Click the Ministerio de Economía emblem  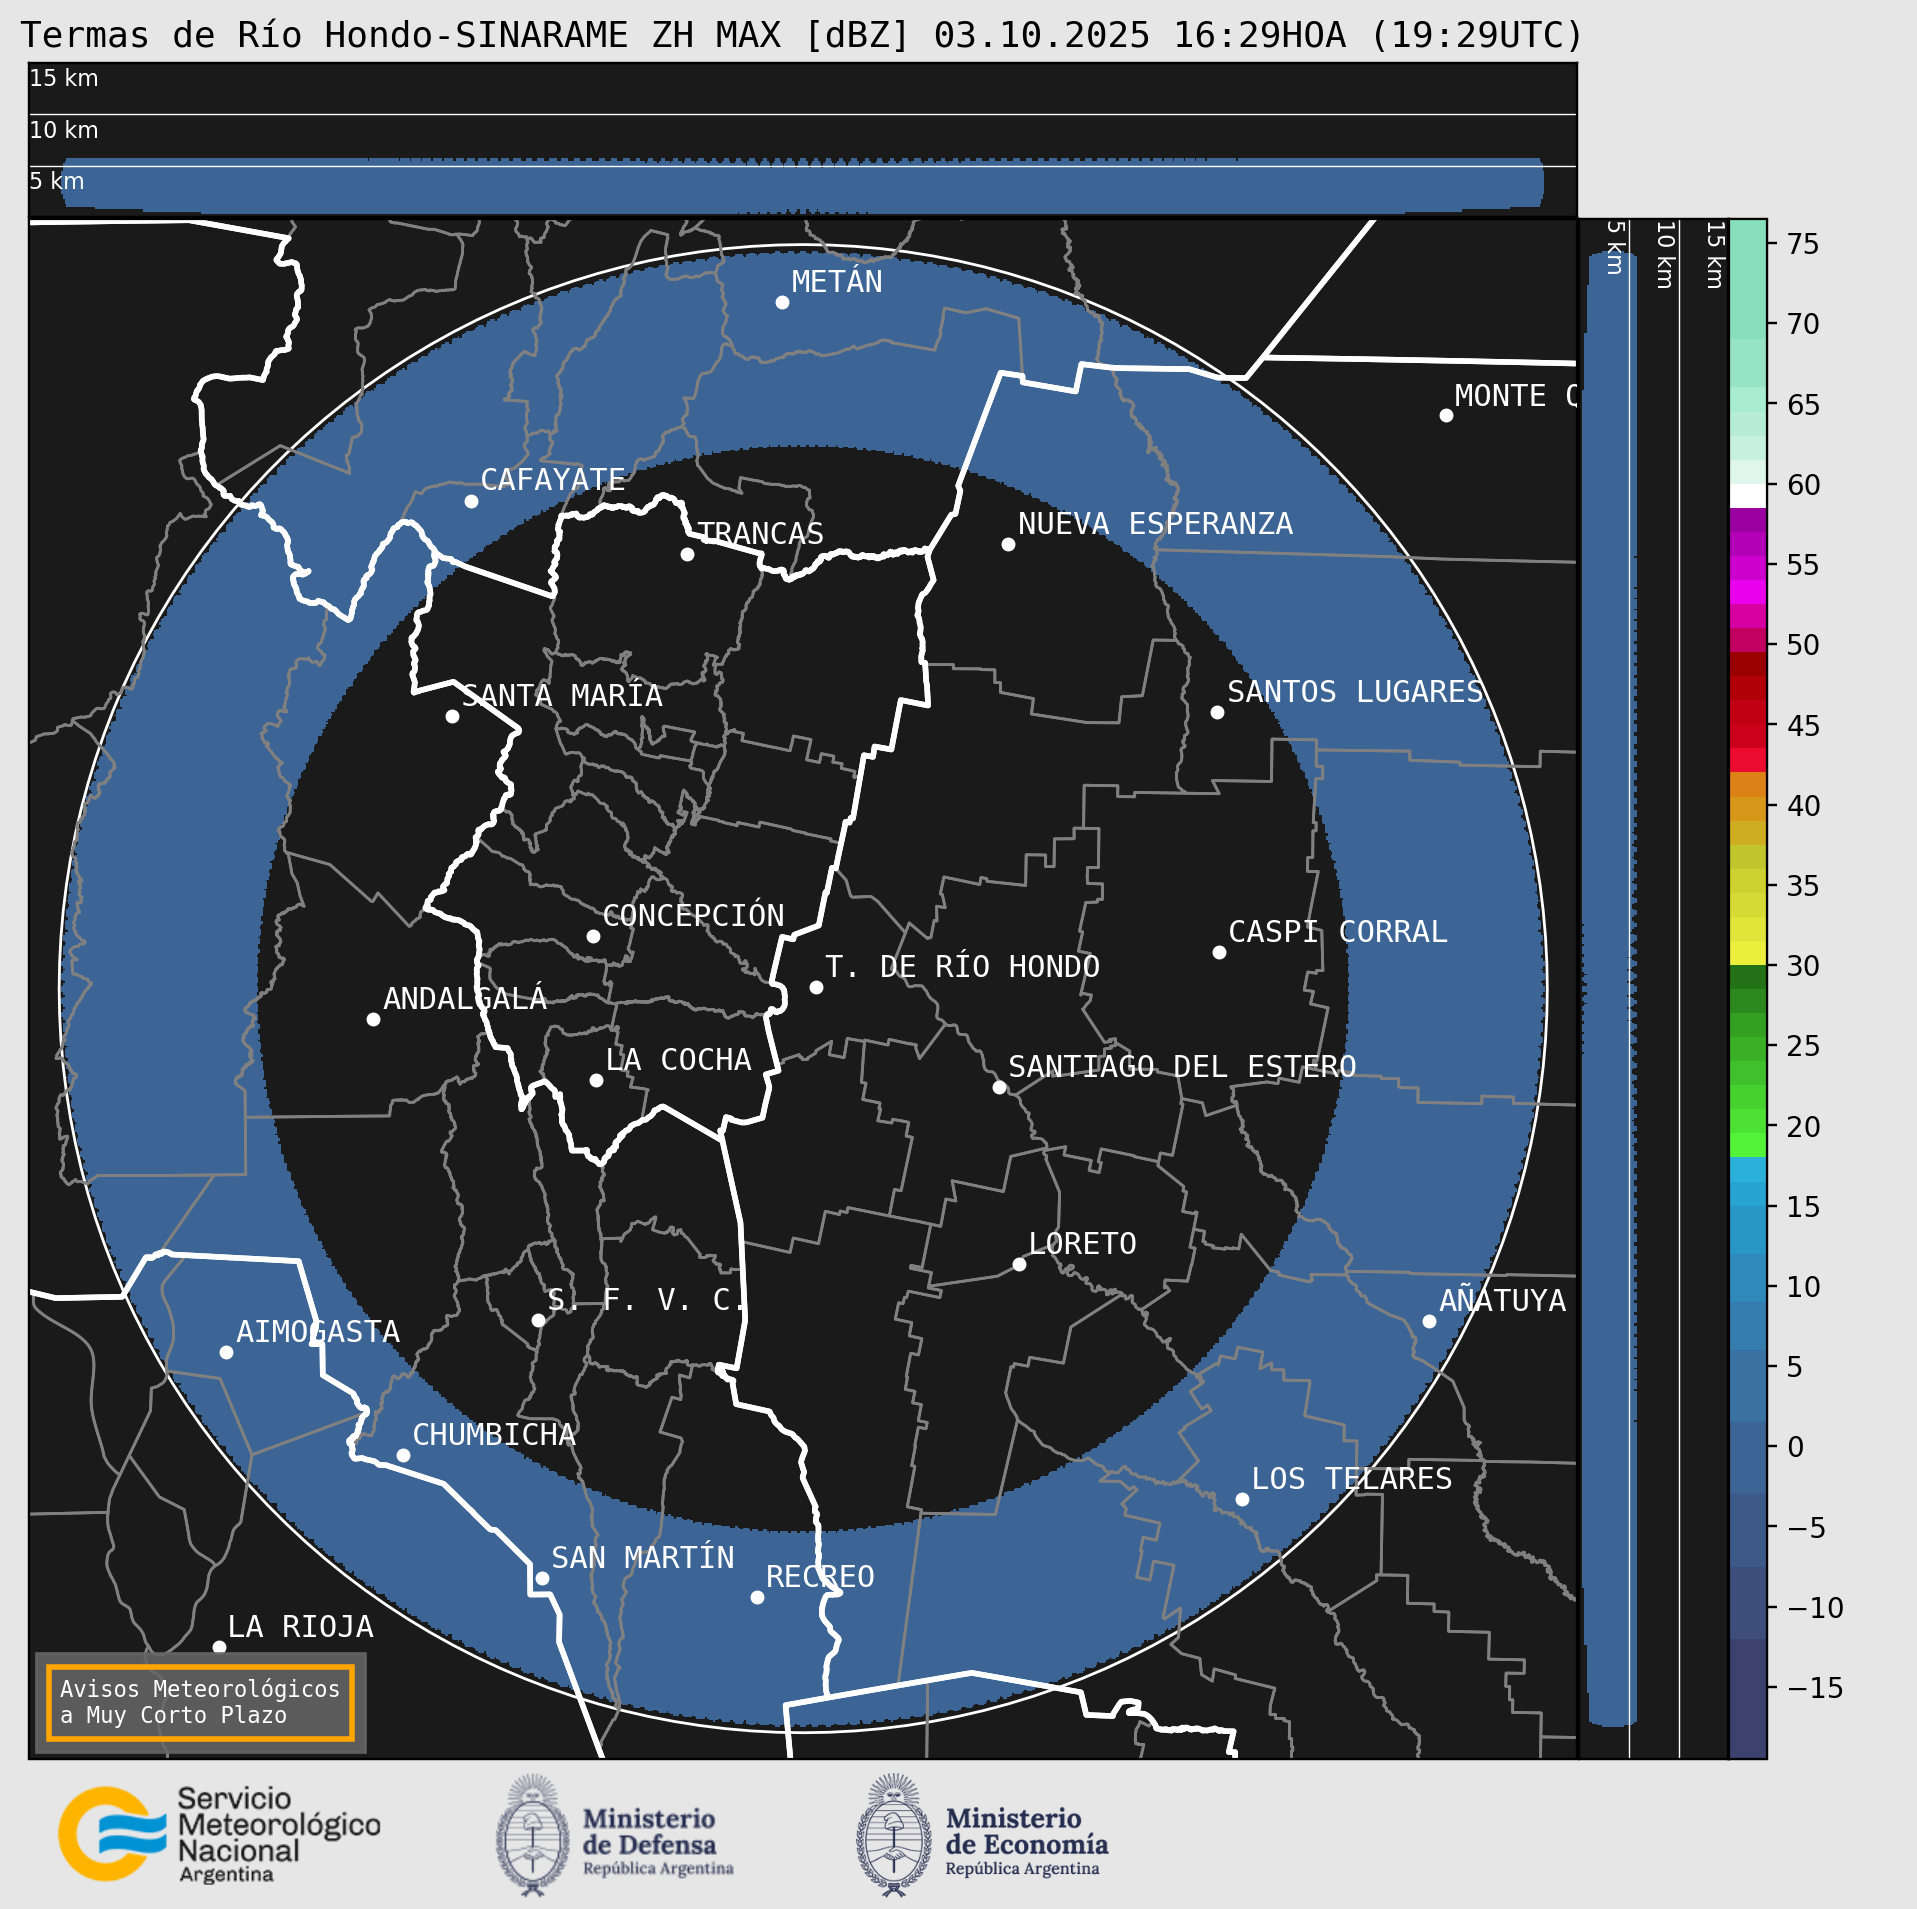tap(893, 1835)
